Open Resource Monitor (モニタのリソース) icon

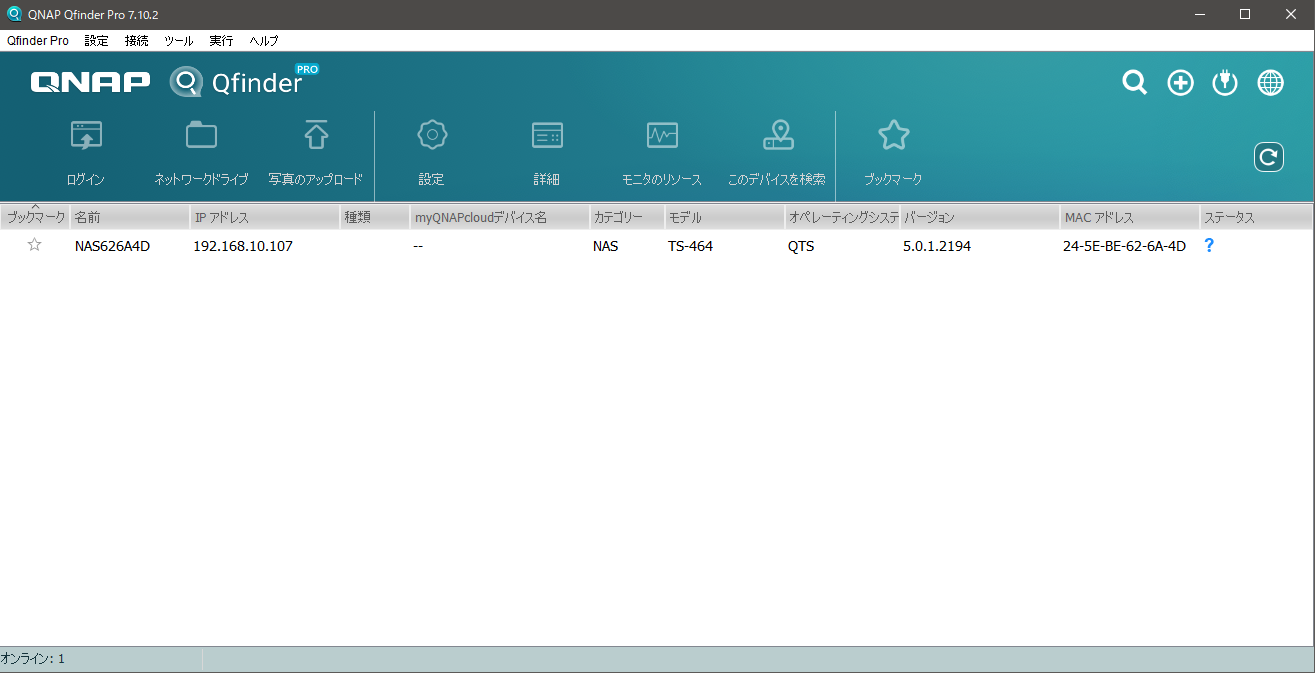pos(662,136)
